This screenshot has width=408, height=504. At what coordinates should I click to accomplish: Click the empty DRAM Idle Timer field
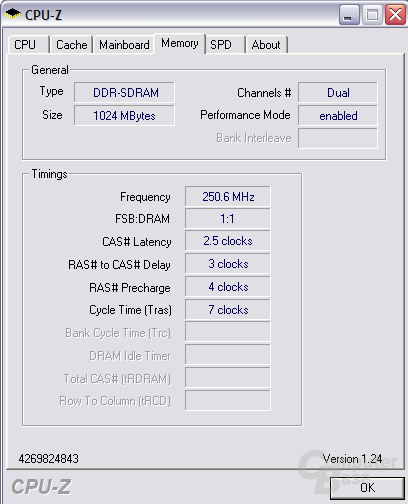[x=228, y=355]
